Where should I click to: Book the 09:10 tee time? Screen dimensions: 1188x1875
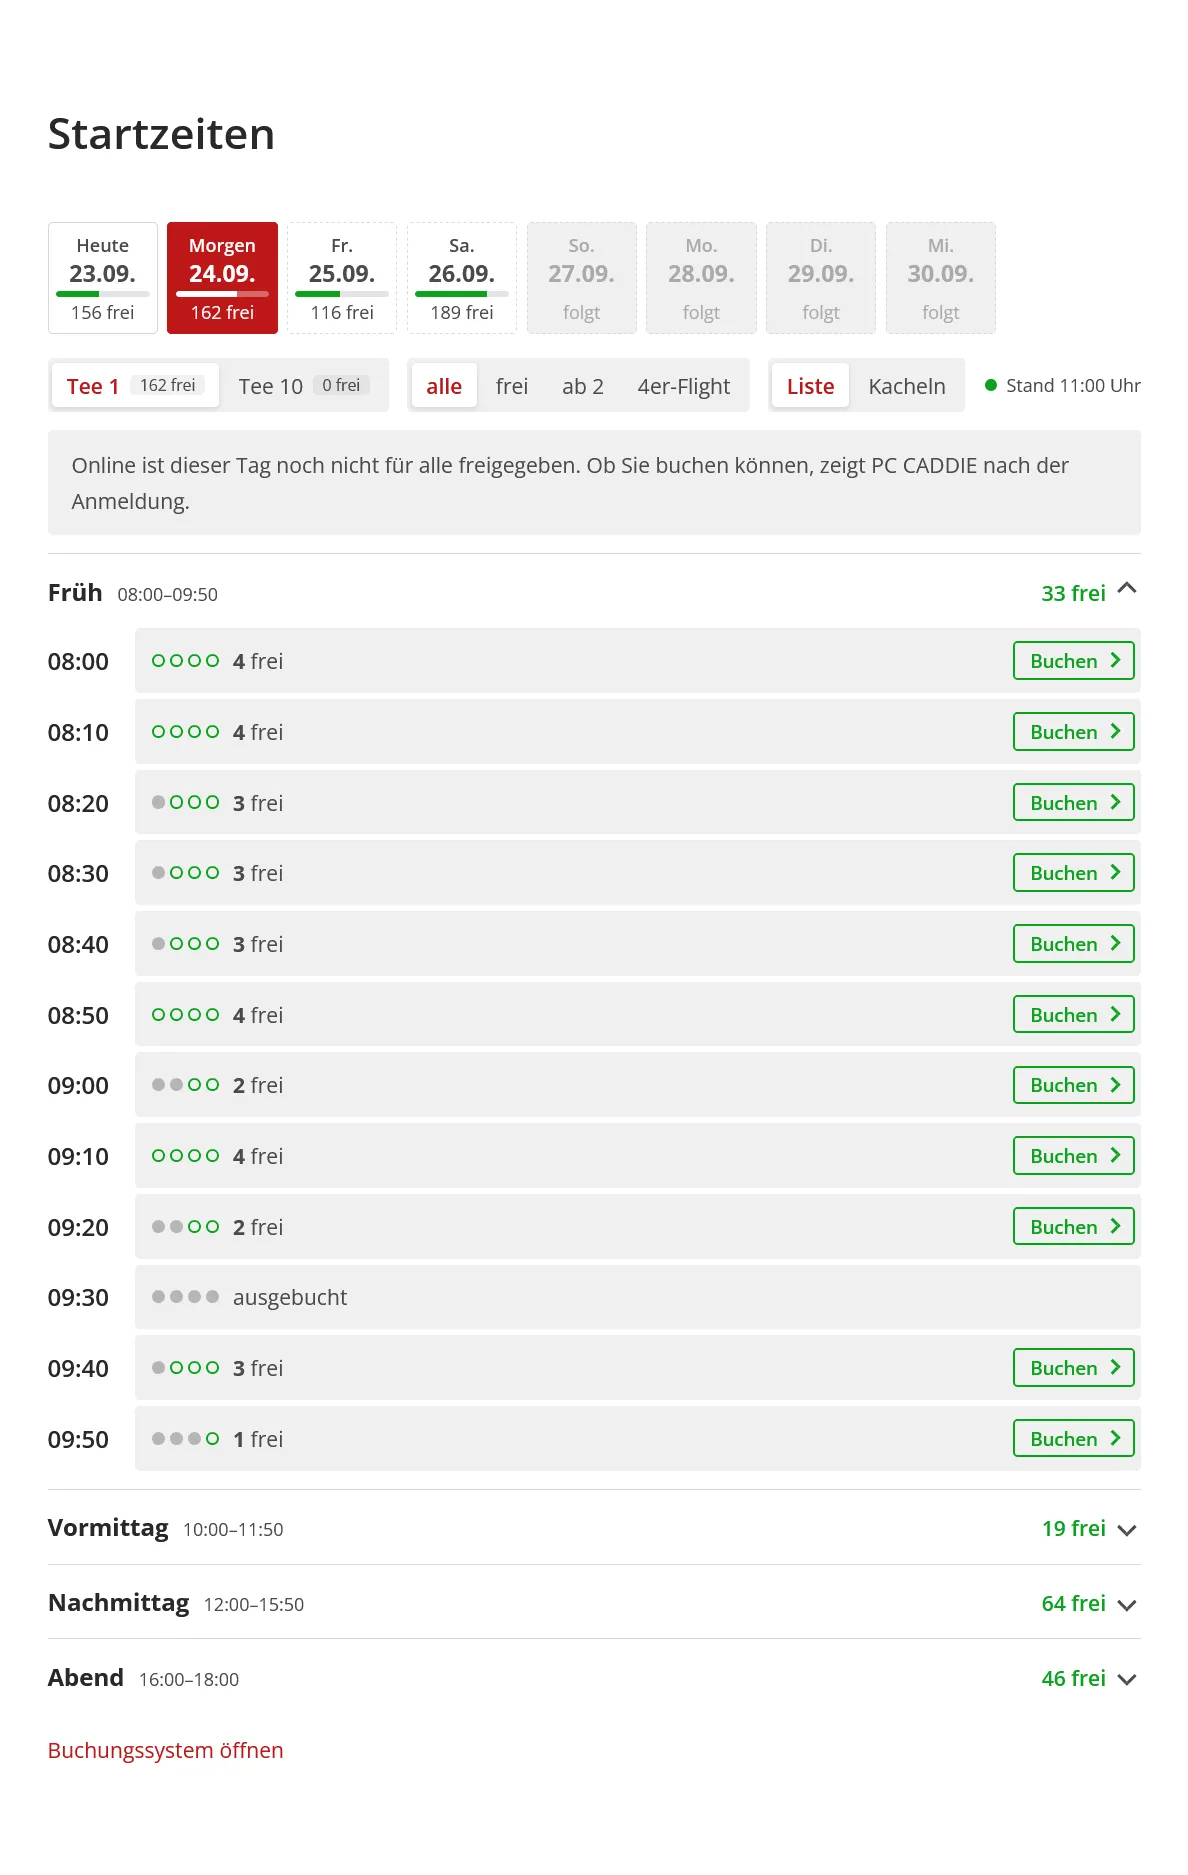point(1074,1156)
